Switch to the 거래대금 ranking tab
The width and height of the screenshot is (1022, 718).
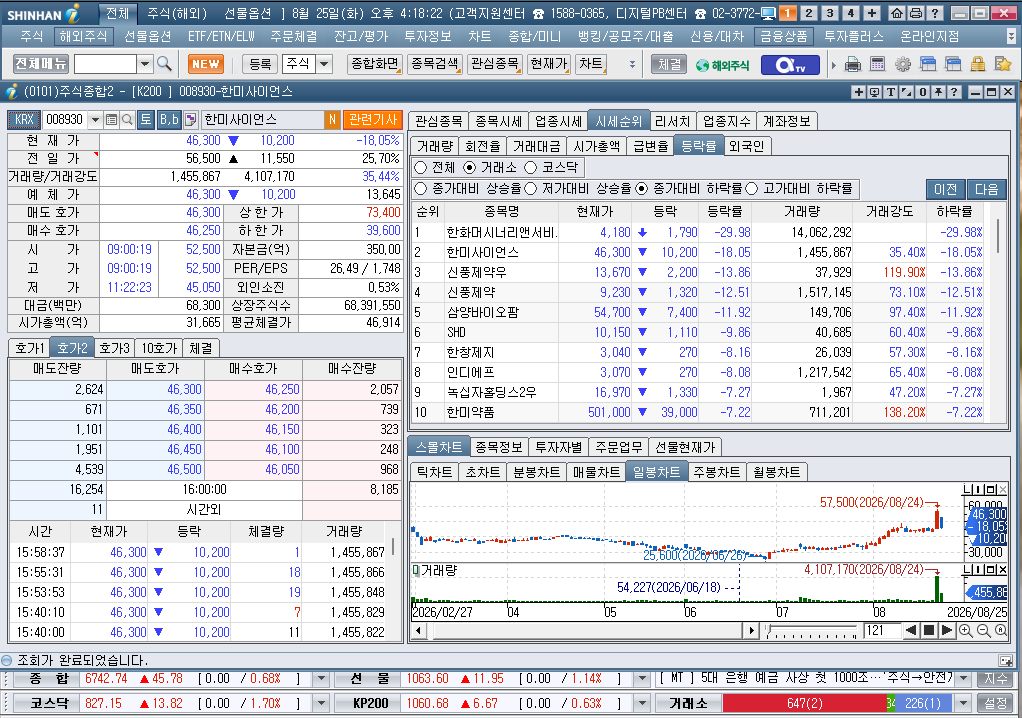[536, 146]
